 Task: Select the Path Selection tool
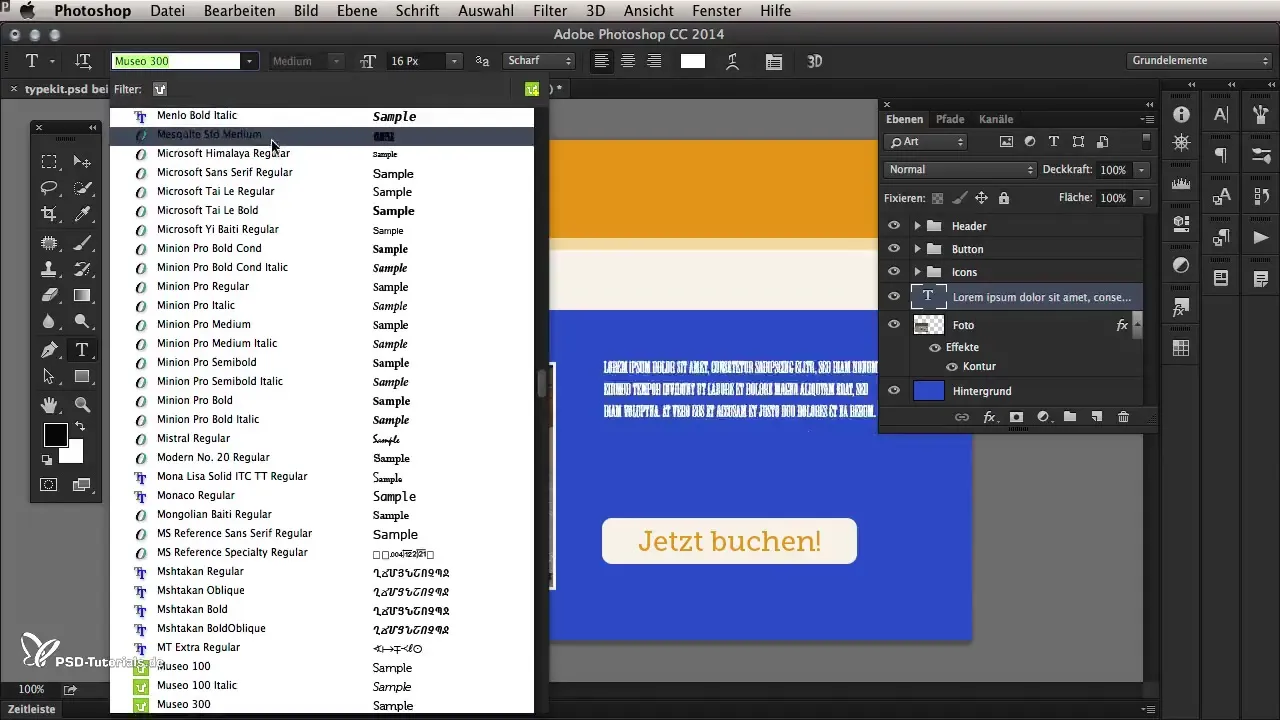pos(49,376)
